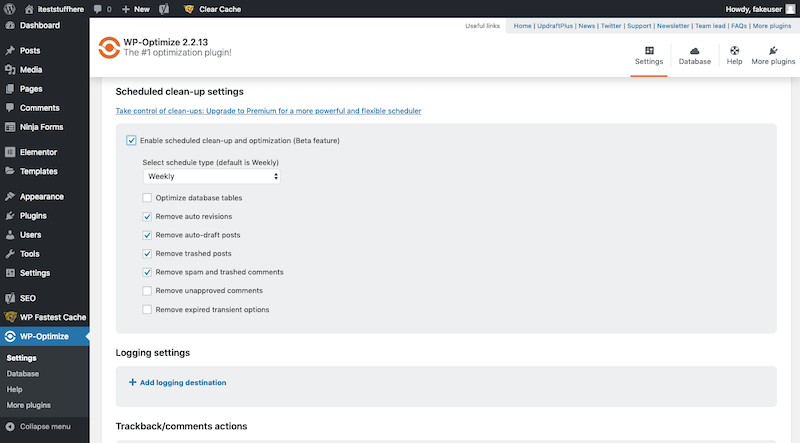Click the Elementor sidebar icon
The width and height of the screenshot is (800, 443).
10,152
